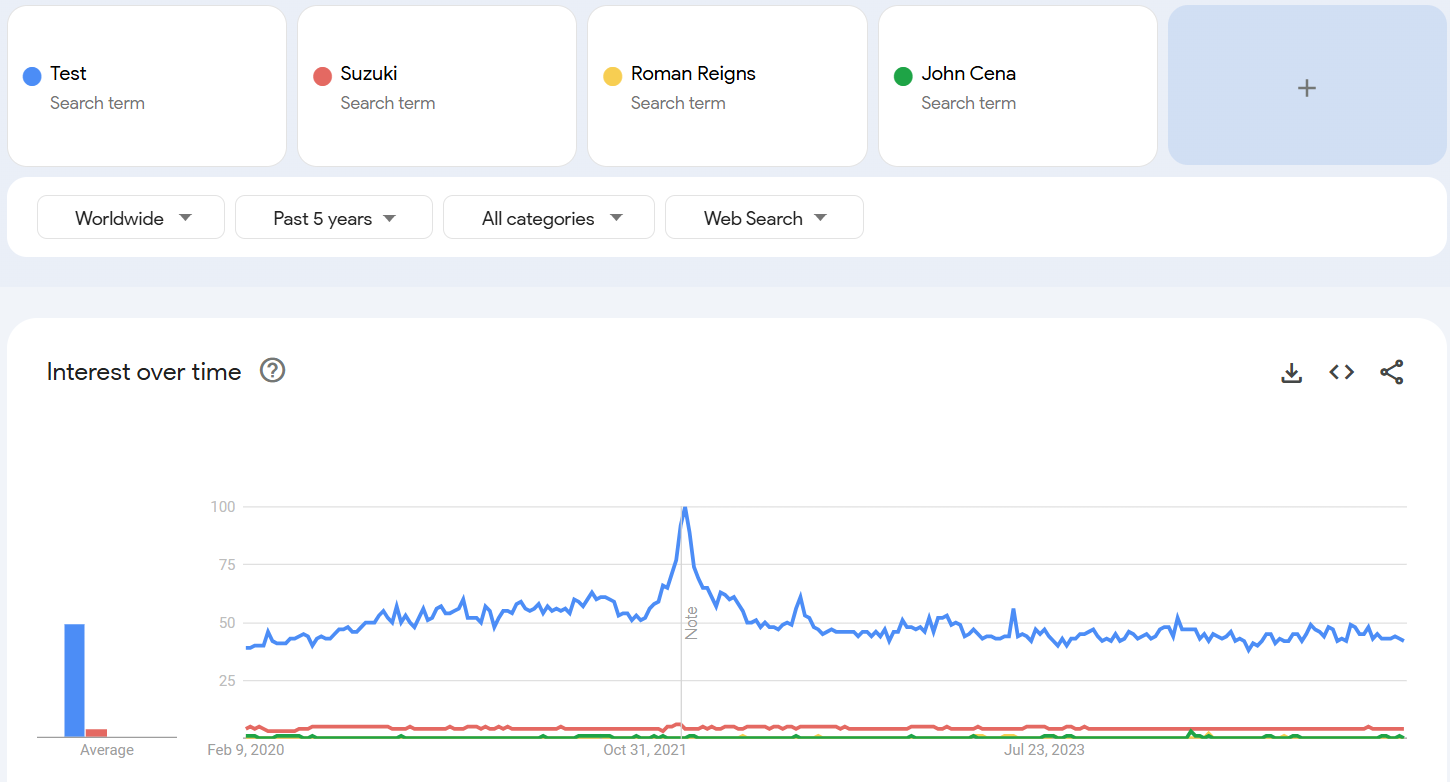This screenshot has height=782, width=1450.
Task: Select the Roman Reigns search term card
Action: coord(727,86)
